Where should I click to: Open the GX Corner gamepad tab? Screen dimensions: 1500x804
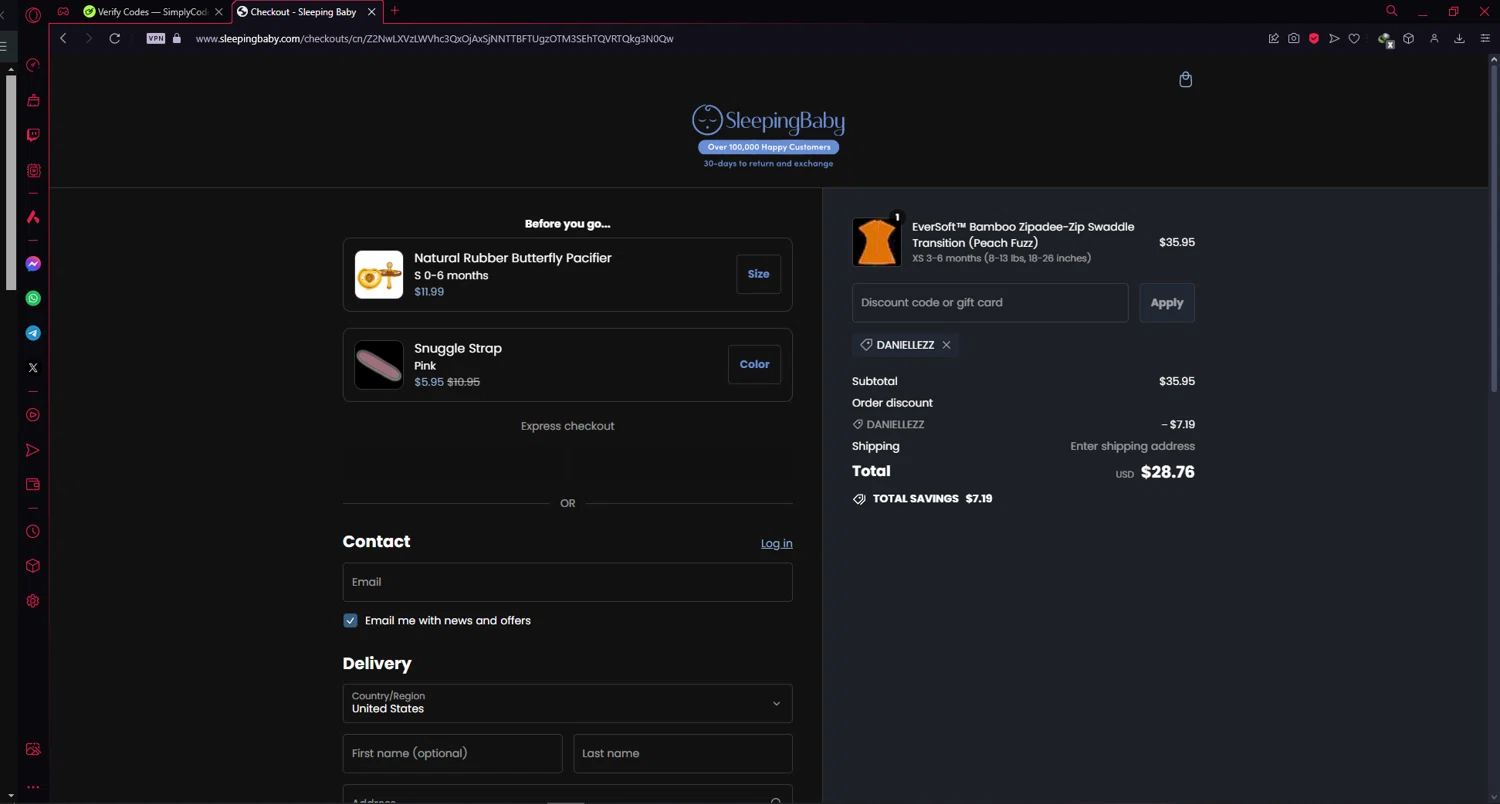click(64, 12)
